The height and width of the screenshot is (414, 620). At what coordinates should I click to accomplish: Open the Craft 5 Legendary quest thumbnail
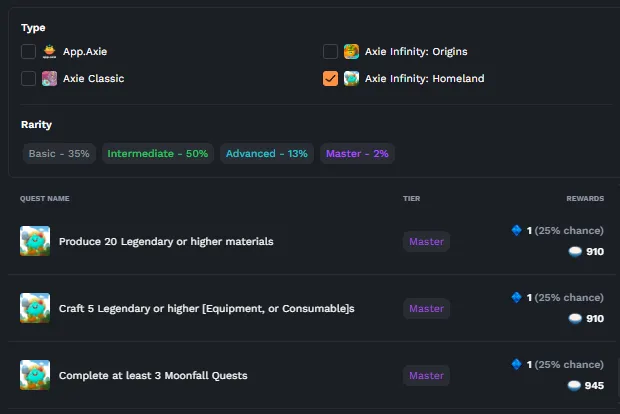[35, 308]
